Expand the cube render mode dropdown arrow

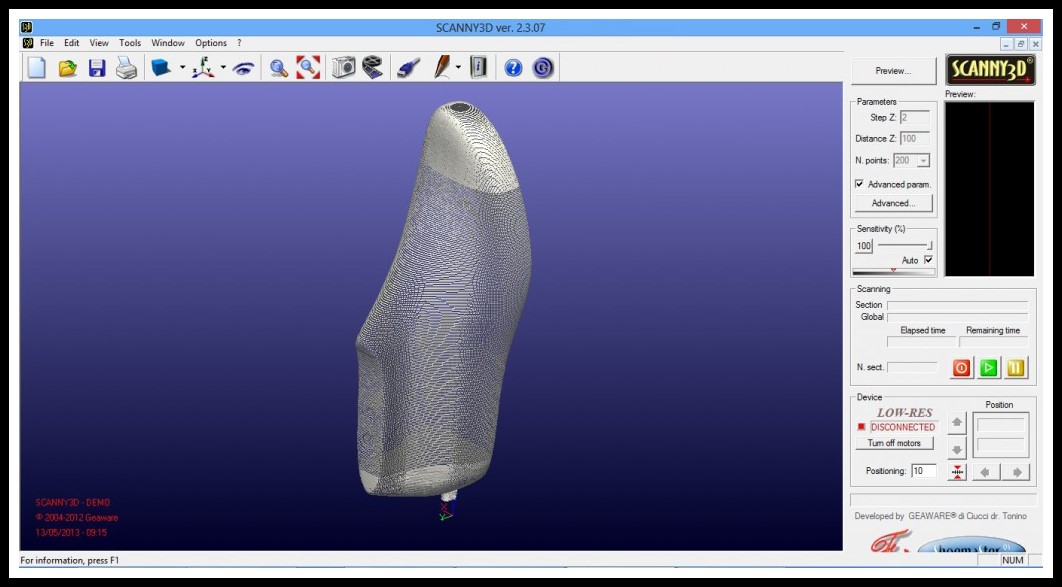pos(182,68)
